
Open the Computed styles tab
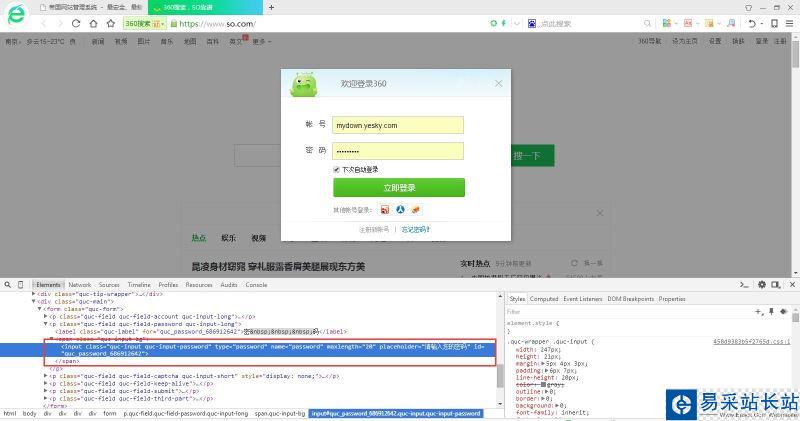[544, 299]
